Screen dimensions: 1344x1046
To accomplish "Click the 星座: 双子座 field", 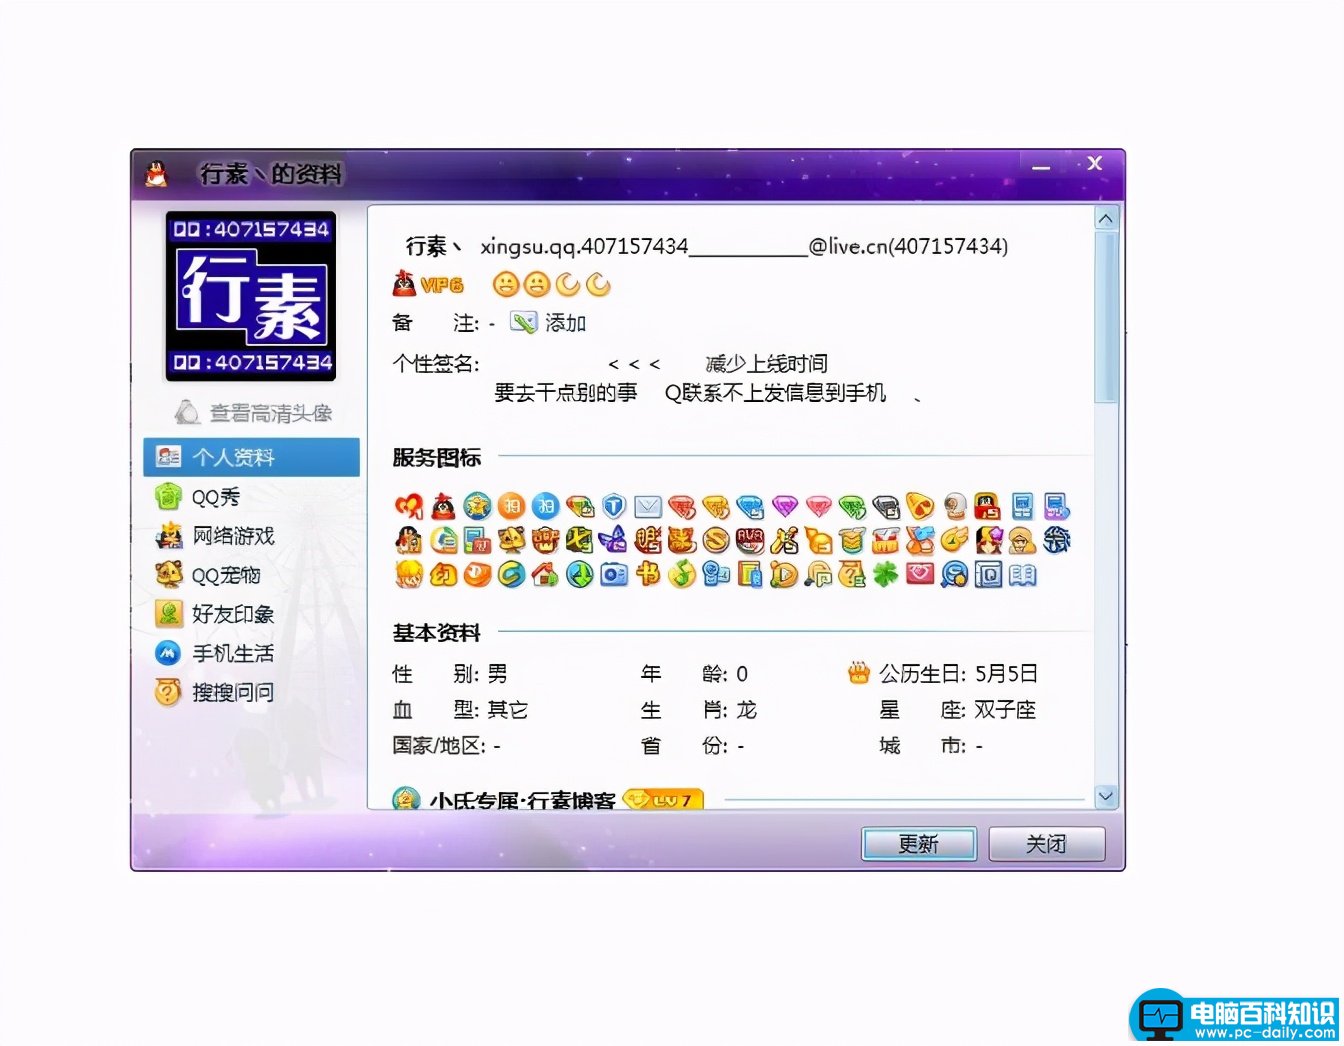I will point(957,710).
